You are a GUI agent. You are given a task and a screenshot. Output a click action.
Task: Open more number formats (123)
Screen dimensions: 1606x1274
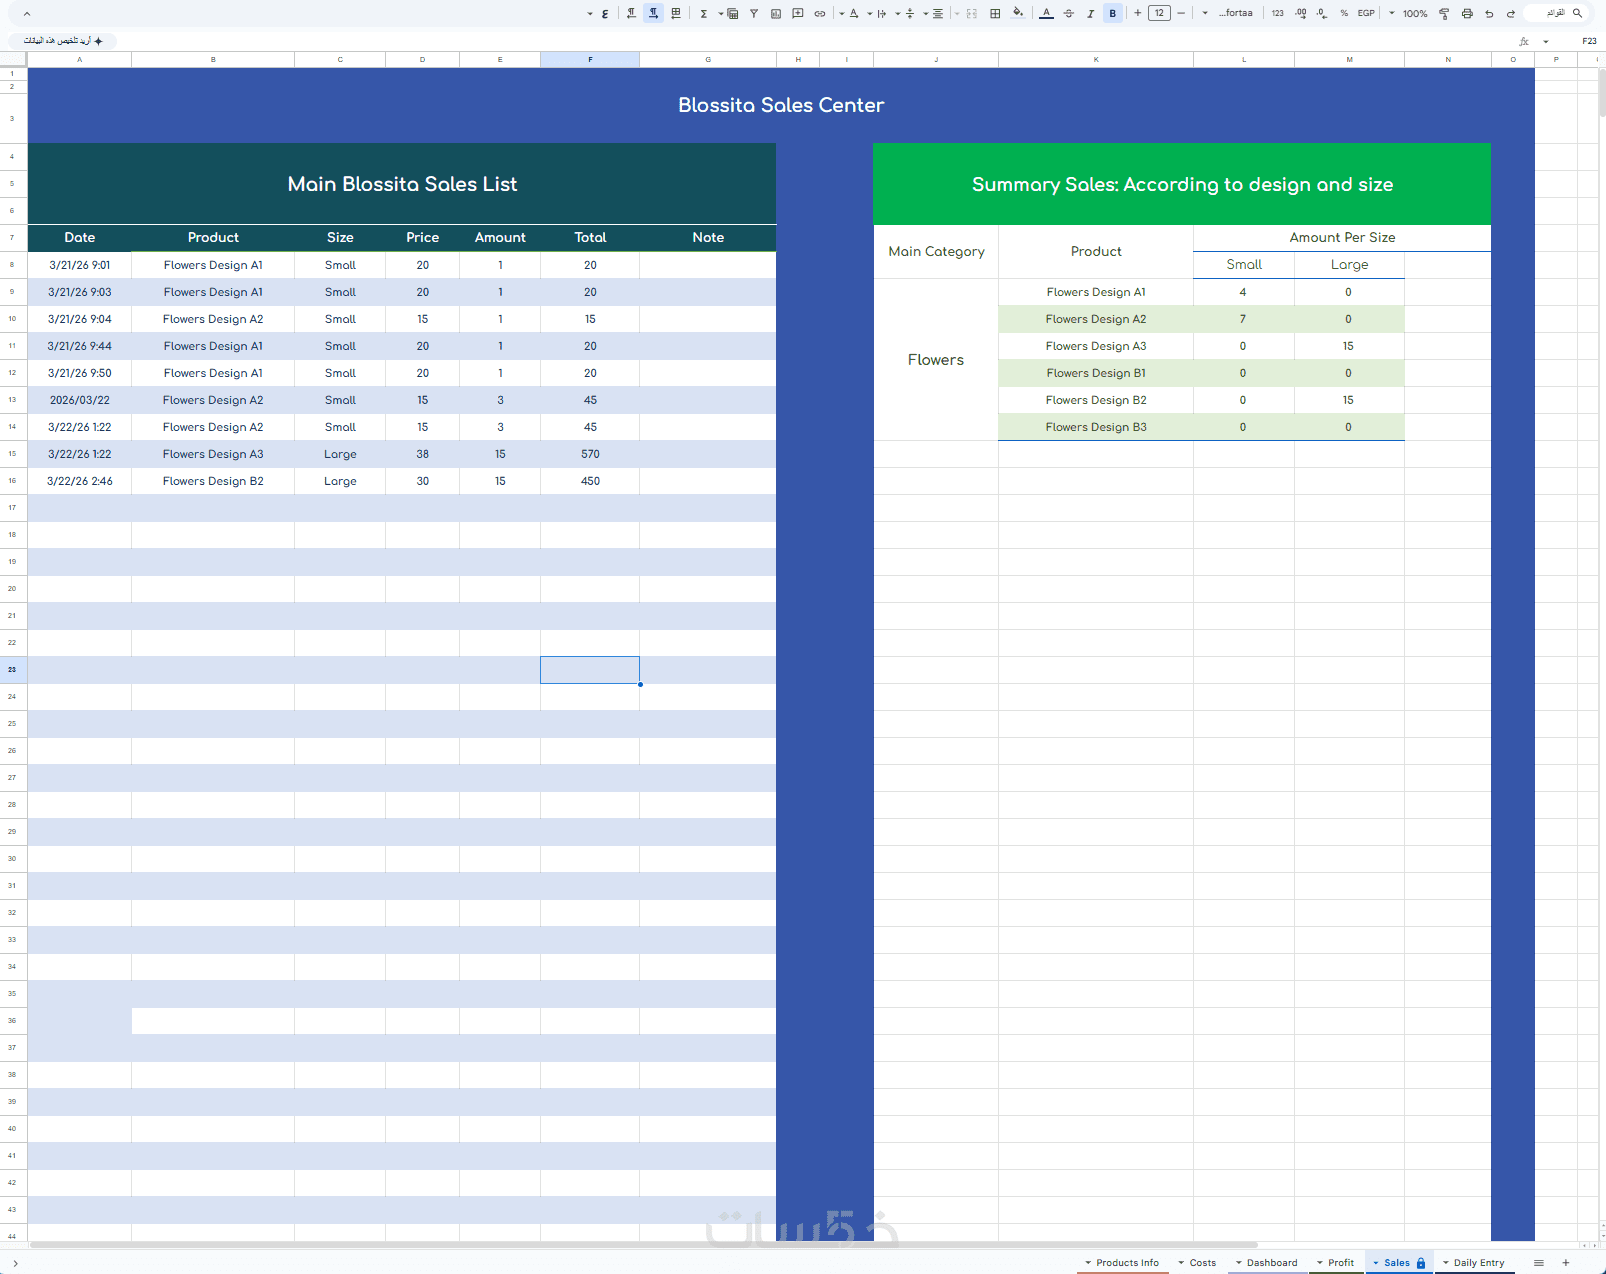tap(1278, 13)
